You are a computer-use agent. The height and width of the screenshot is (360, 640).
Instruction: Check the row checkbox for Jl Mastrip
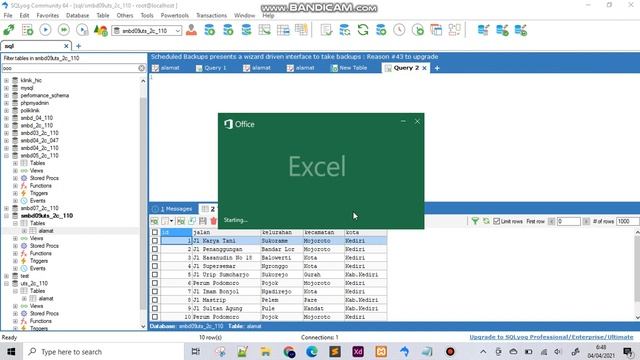click(155, 300)
